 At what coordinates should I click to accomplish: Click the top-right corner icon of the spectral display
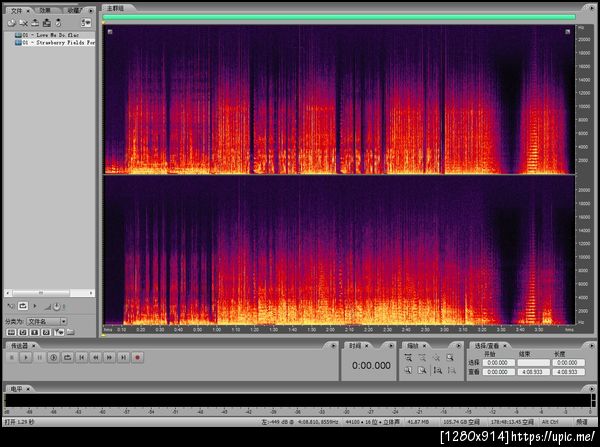(x=567, y=32)
